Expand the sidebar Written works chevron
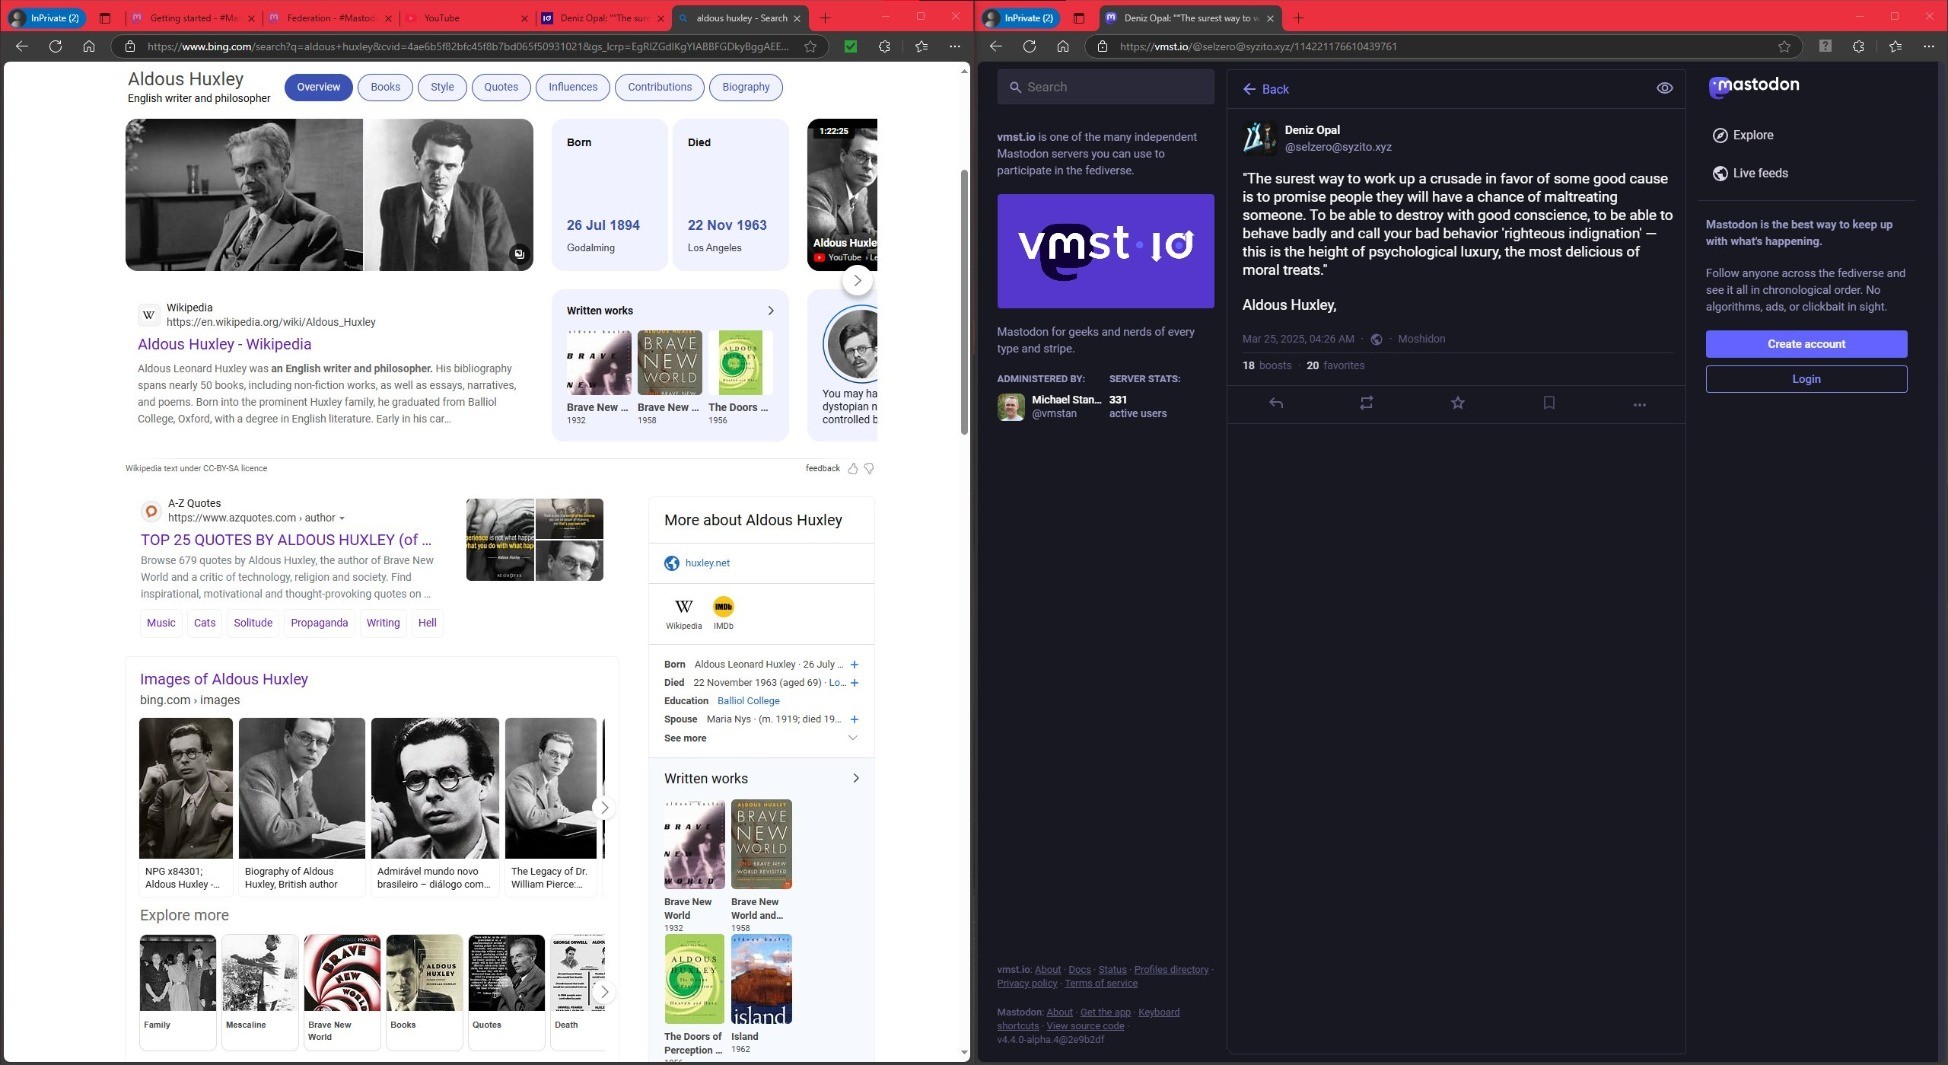Screen dimensions: 1948x1065 pyautogui.click(x=856, y=778)
